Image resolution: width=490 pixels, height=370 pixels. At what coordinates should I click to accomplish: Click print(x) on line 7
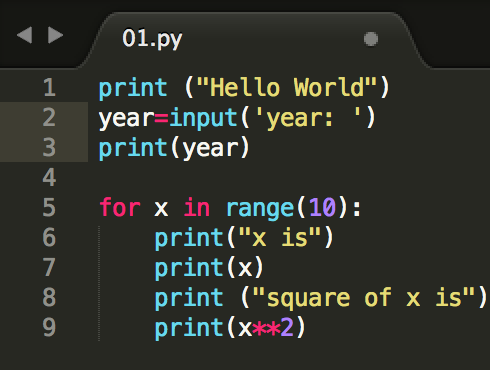click(209, 268)
